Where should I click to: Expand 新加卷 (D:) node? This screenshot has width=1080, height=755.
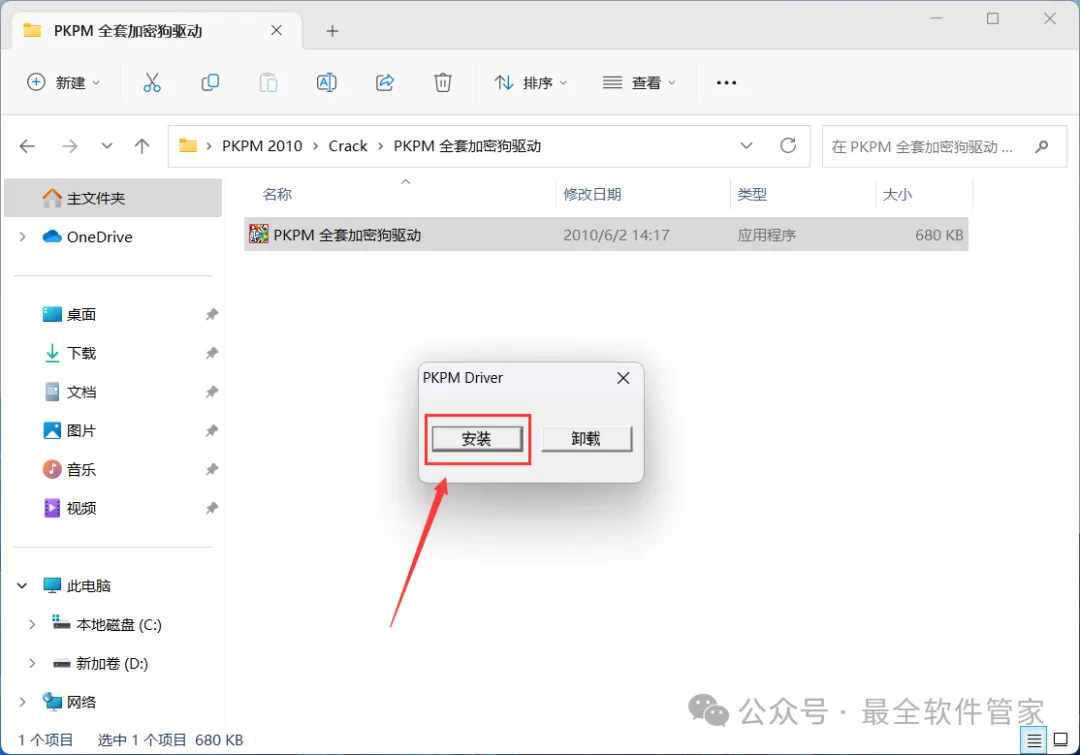pyautogui.click(x=32, y=663)
